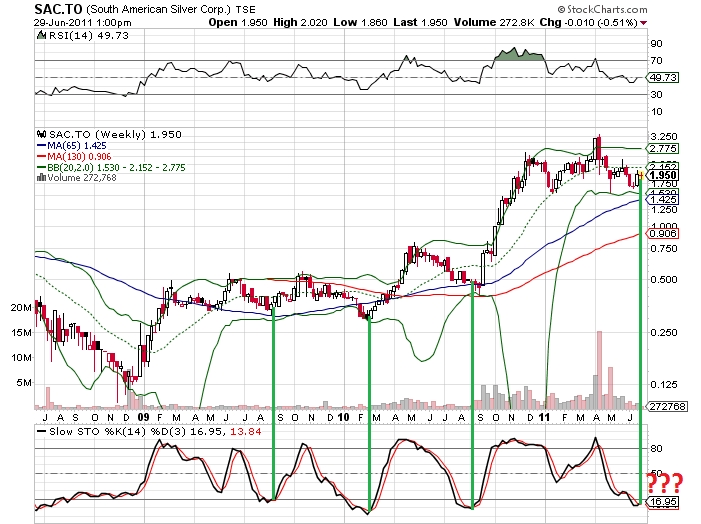Click the 3.250 price axis label
This screenshot has height=524, width=701.
[x=663, y=136]
